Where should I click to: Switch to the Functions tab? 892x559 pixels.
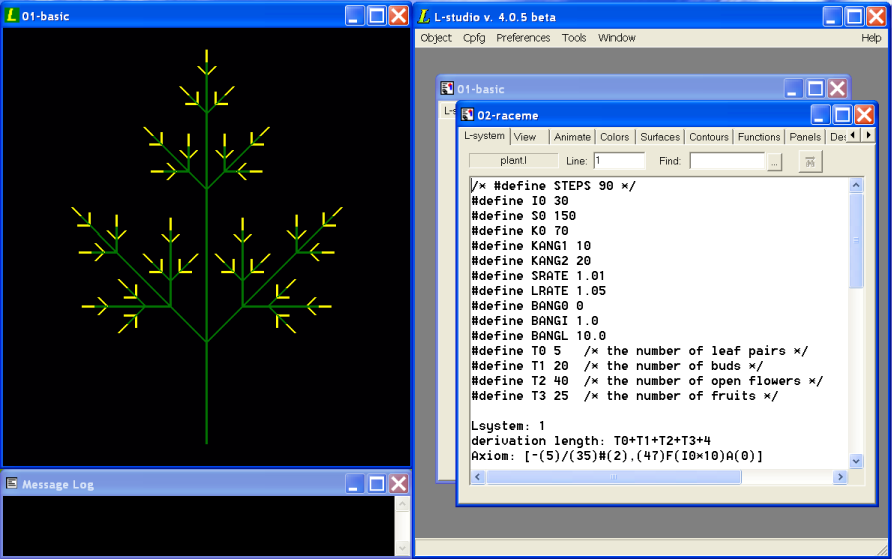tap(759, 137)
